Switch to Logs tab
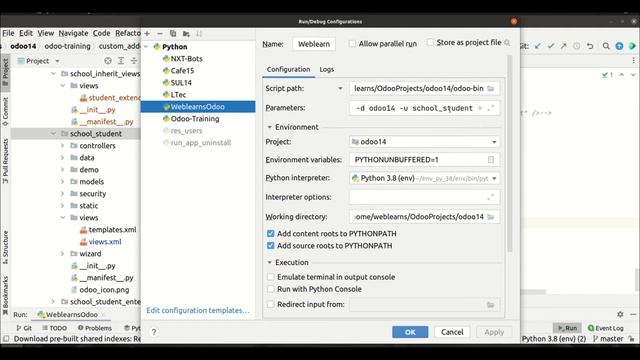This screenshot has height=360, width=640. (x=327, y=69)
